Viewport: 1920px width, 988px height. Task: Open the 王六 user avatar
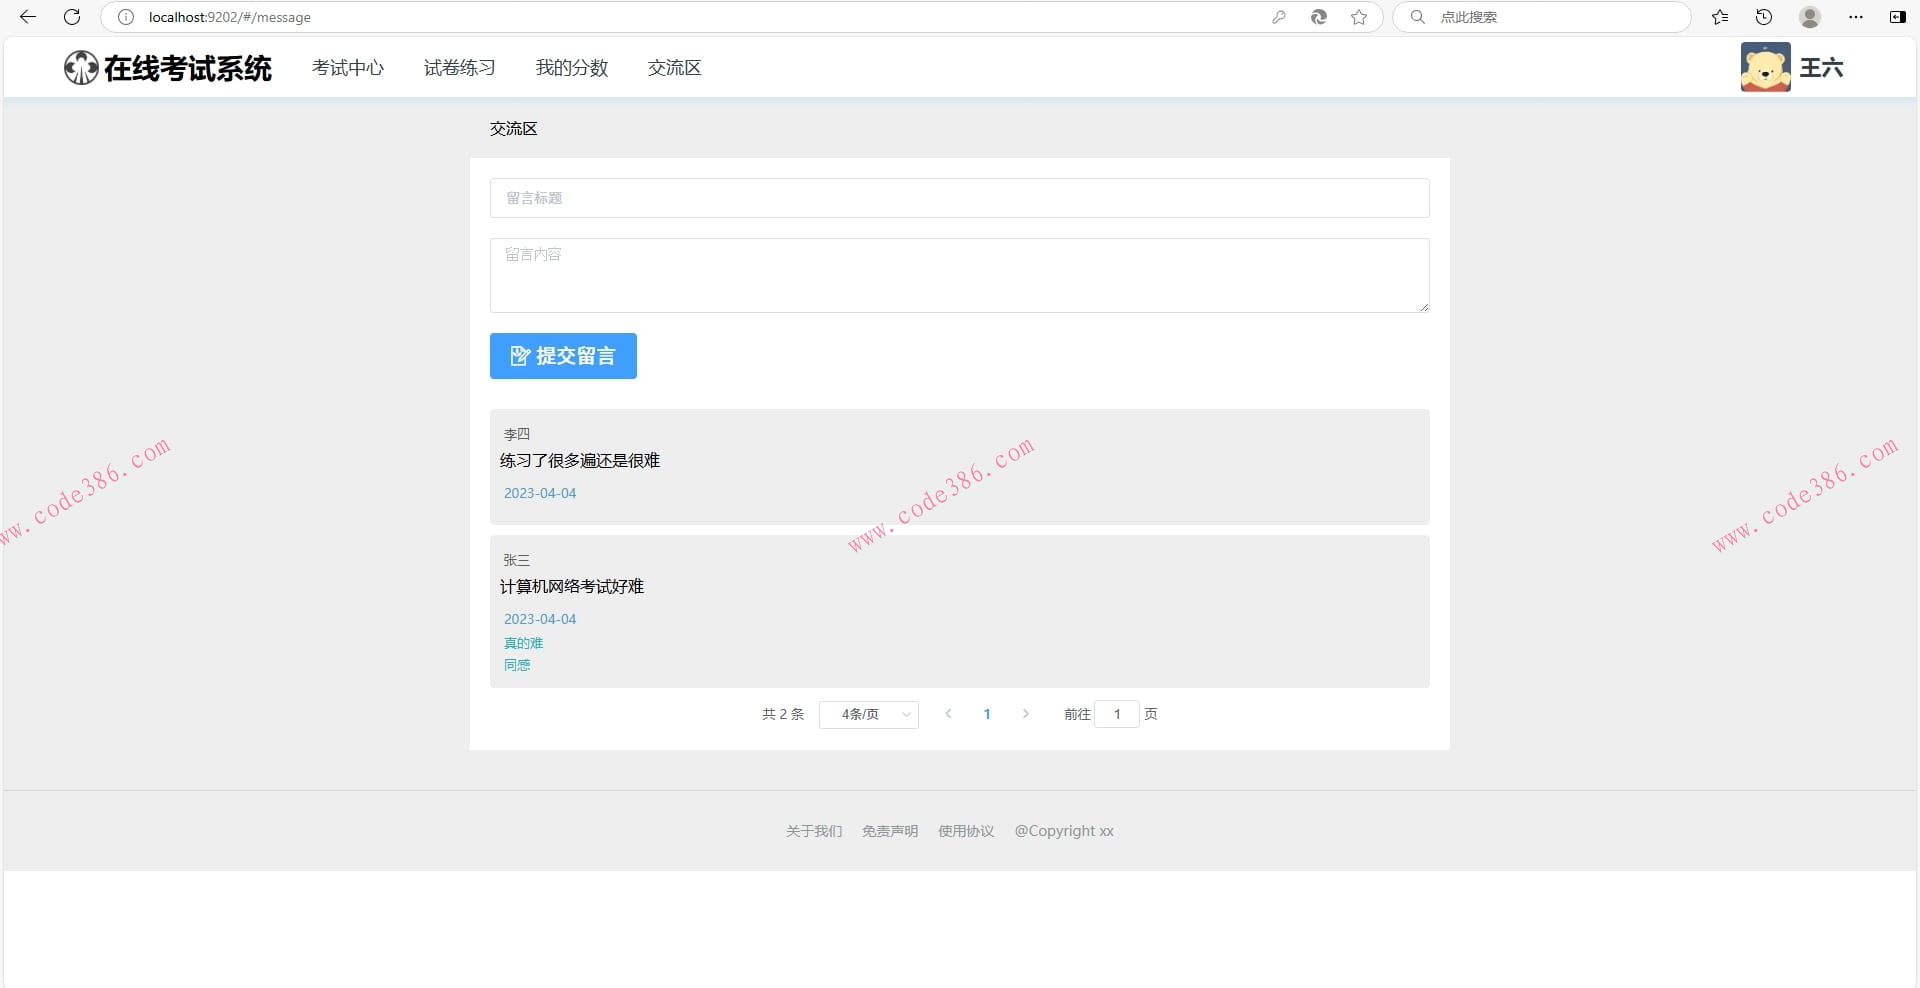point(1766,66)
